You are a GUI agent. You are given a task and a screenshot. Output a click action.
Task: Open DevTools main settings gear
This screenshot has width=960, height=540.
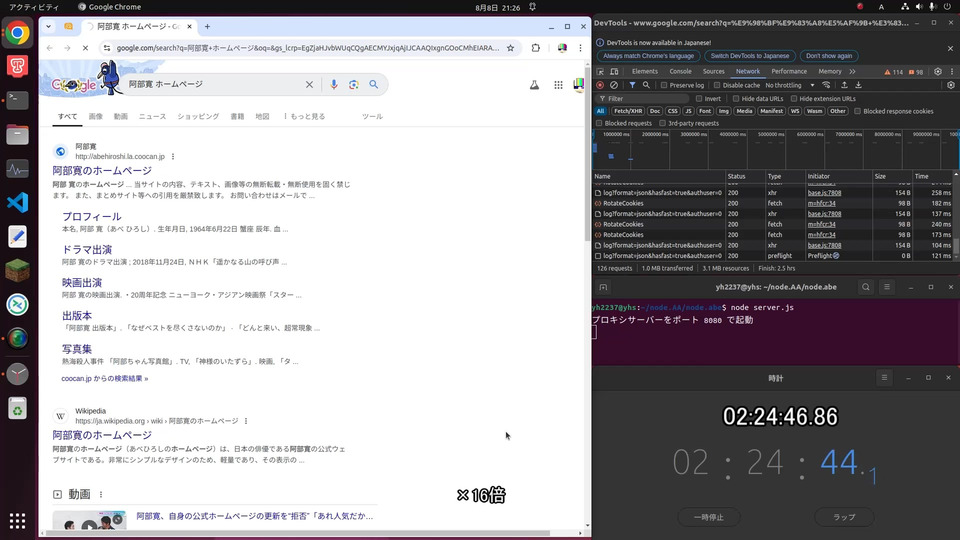[x=938, y=72]
